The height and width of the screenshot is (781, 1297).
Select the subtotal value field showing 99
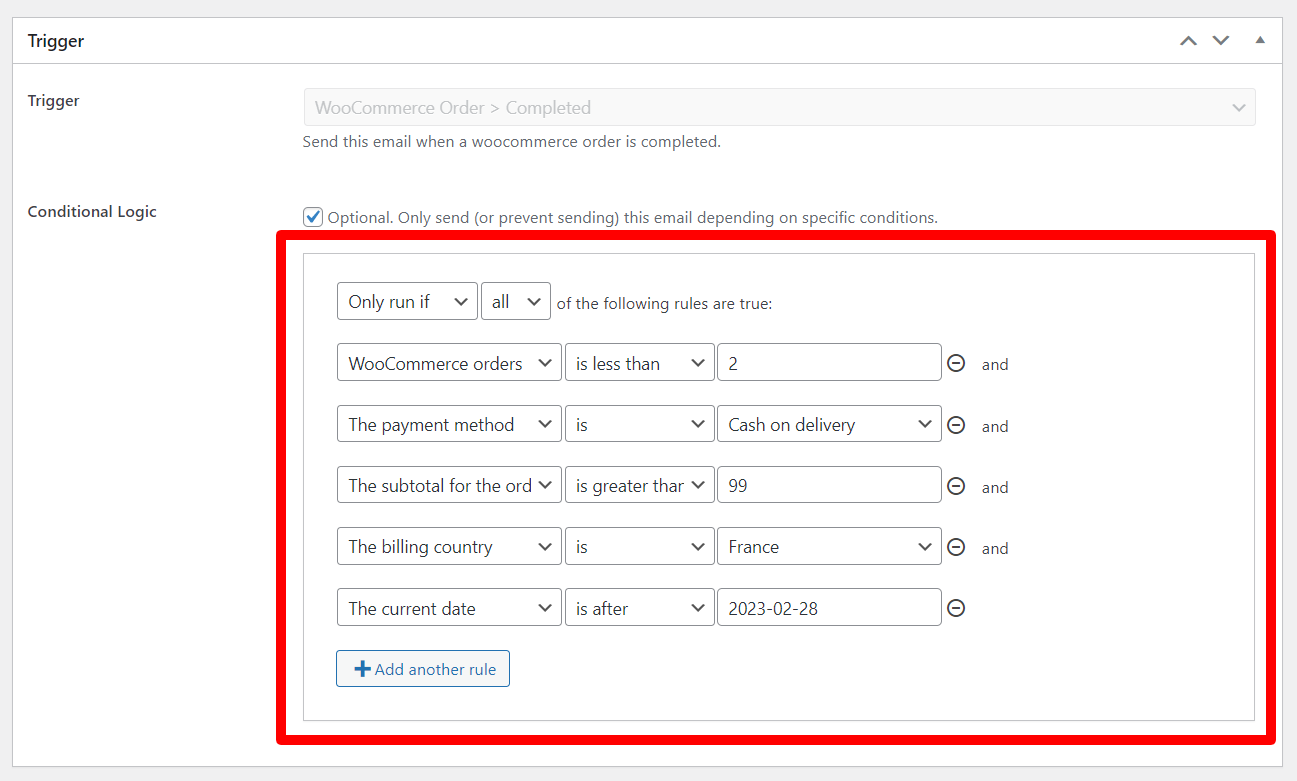828,484
